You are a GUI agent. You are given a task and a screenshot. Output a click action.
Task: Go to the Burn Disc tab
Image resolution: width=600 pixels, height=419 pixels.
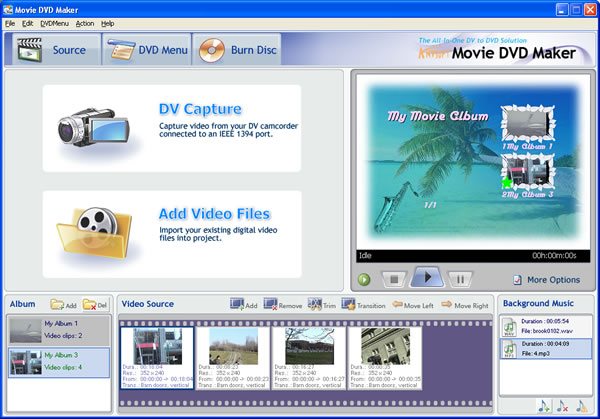pyautogui.click(x=237, y=50)
